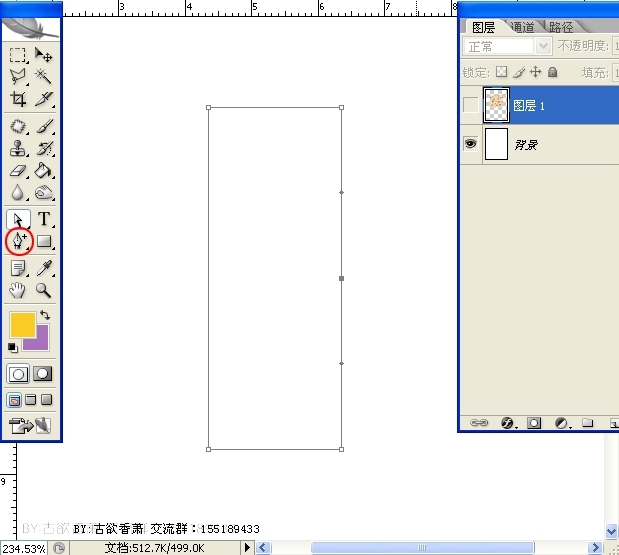Image resolution: width=619 pixels, height=555 pixels.
Task: Swap foreground and background colors
Action: pyautogui.click(x=45, y=315)
